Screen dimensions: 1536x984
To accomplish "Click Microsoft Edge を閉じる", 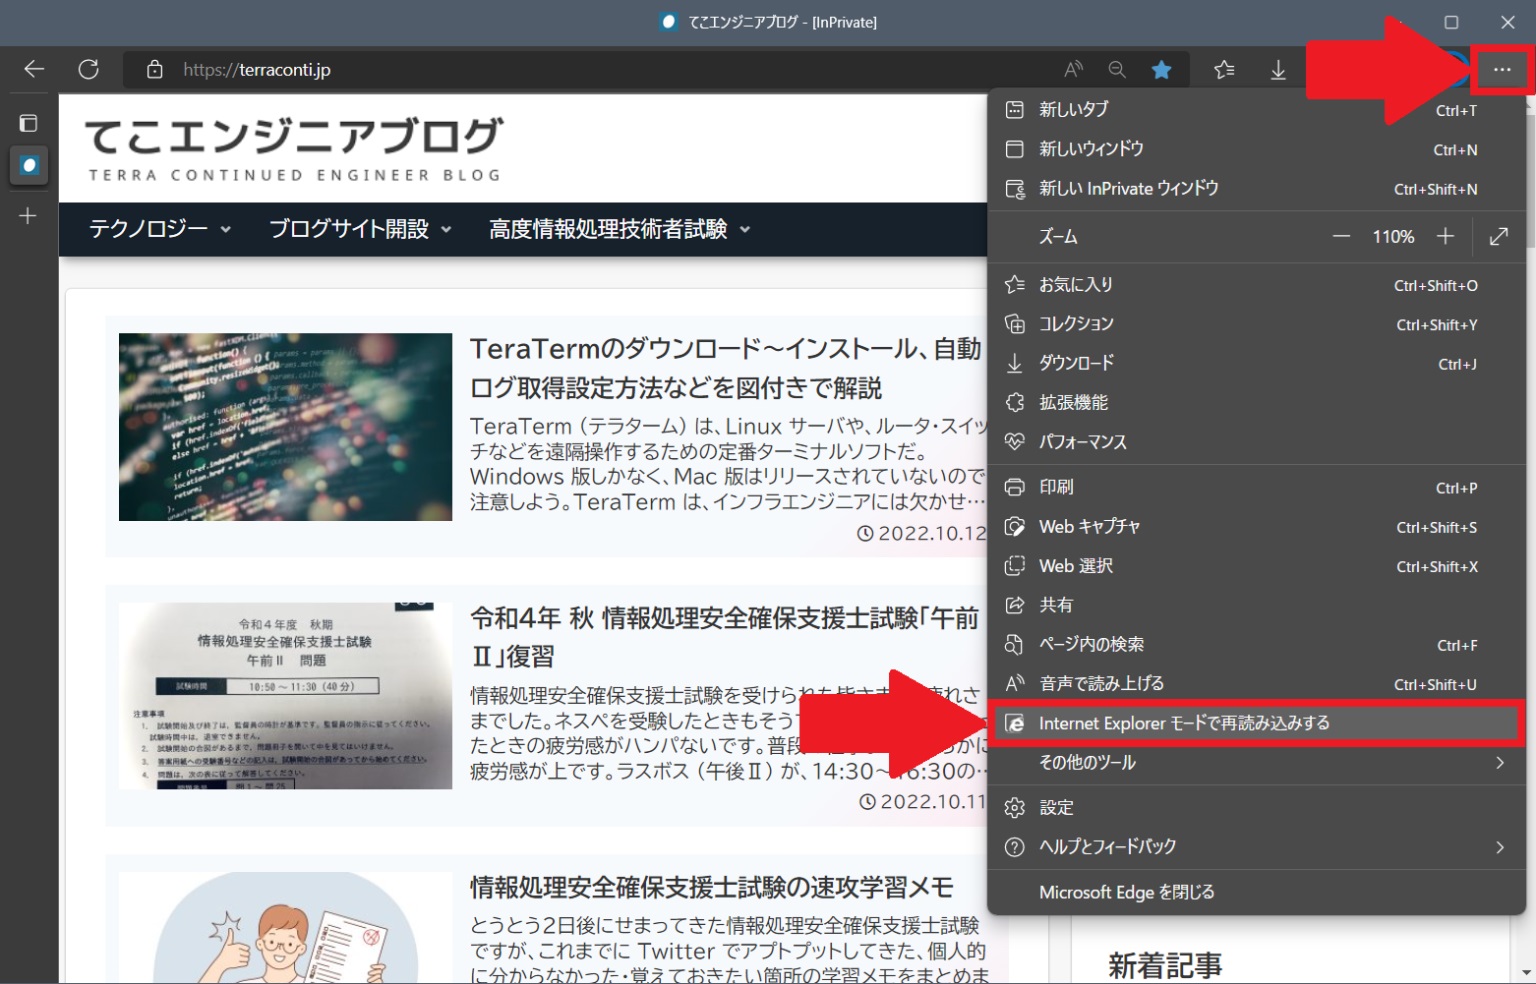I will pos(1129,891).
